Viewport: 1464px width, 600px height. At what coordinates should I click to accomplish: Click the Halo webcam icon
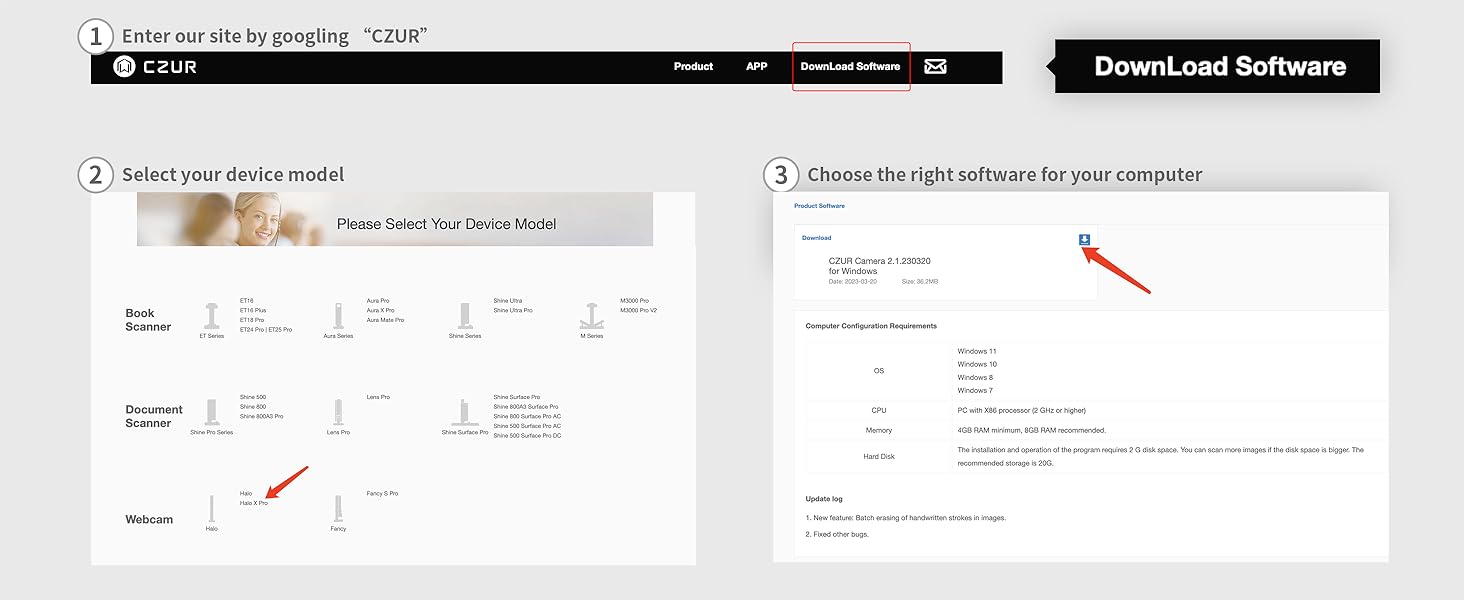(x=212, y=508)
